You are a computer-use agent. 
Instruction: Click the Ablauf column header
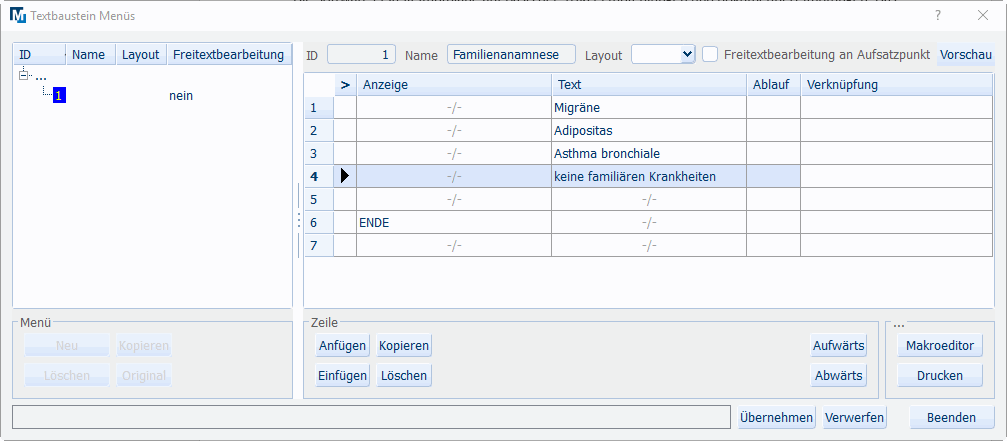(x=773, y=84)
